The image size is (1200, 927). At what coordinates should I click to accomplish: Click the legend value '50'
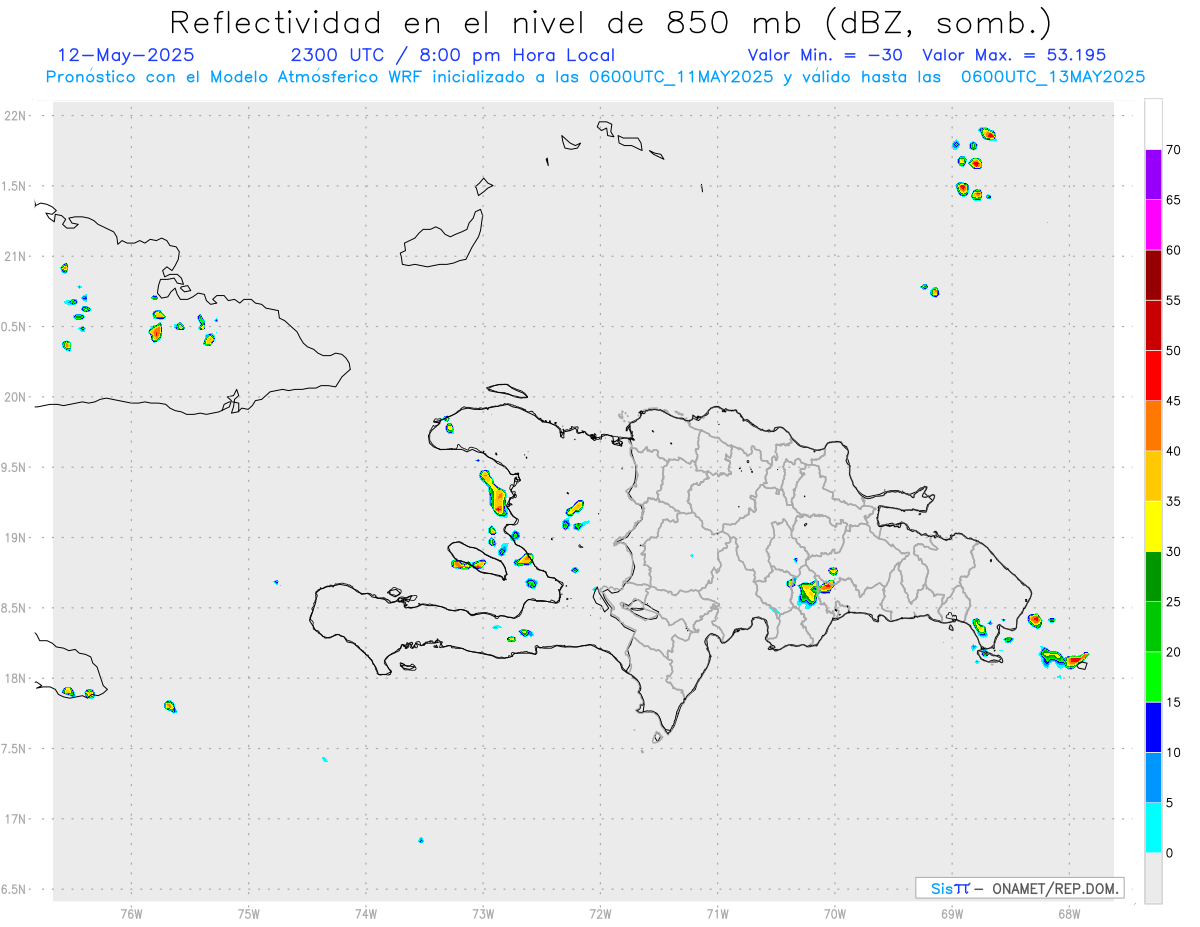1175,351
